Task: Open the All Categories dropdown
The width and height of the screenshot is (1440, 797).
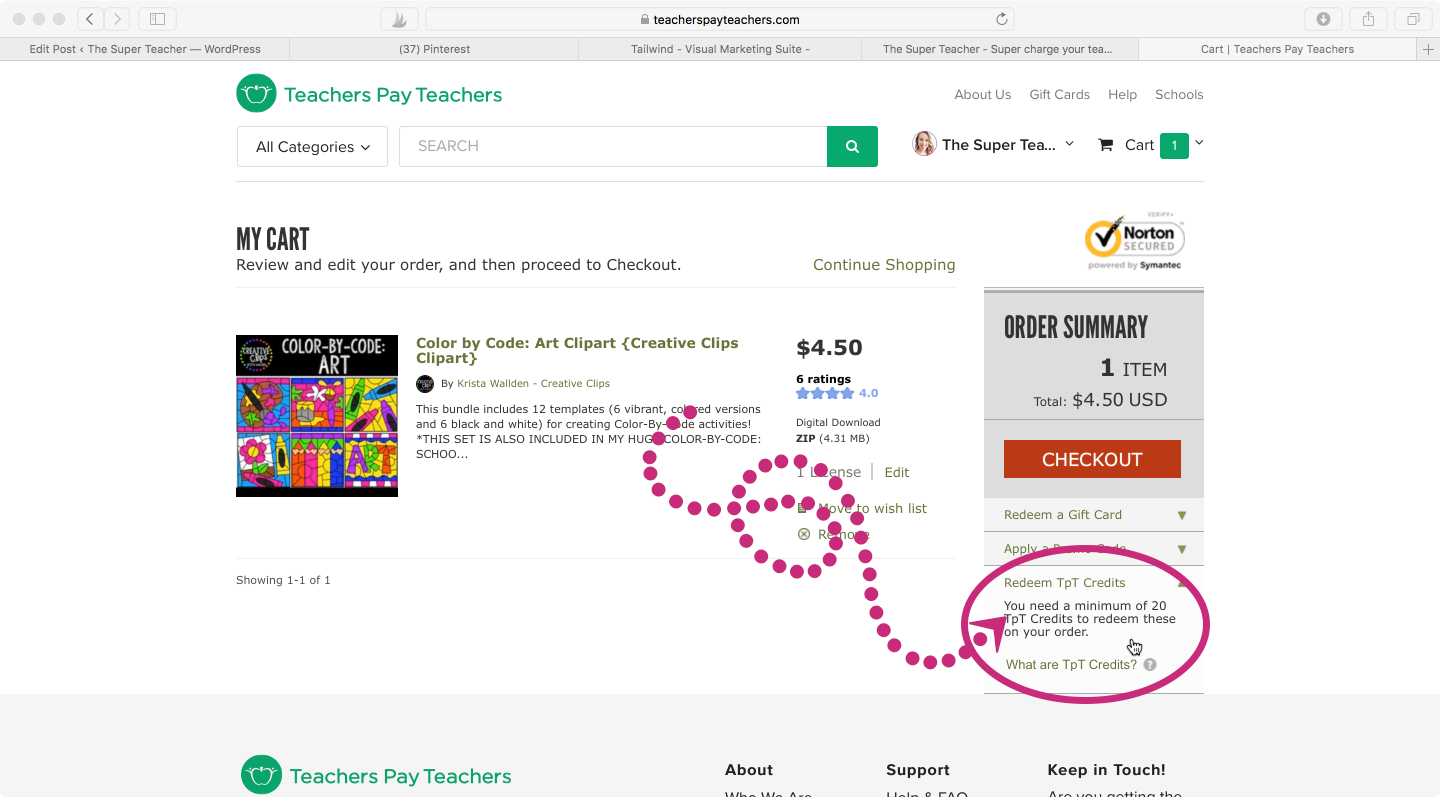Action: click(x=311, y=146)
